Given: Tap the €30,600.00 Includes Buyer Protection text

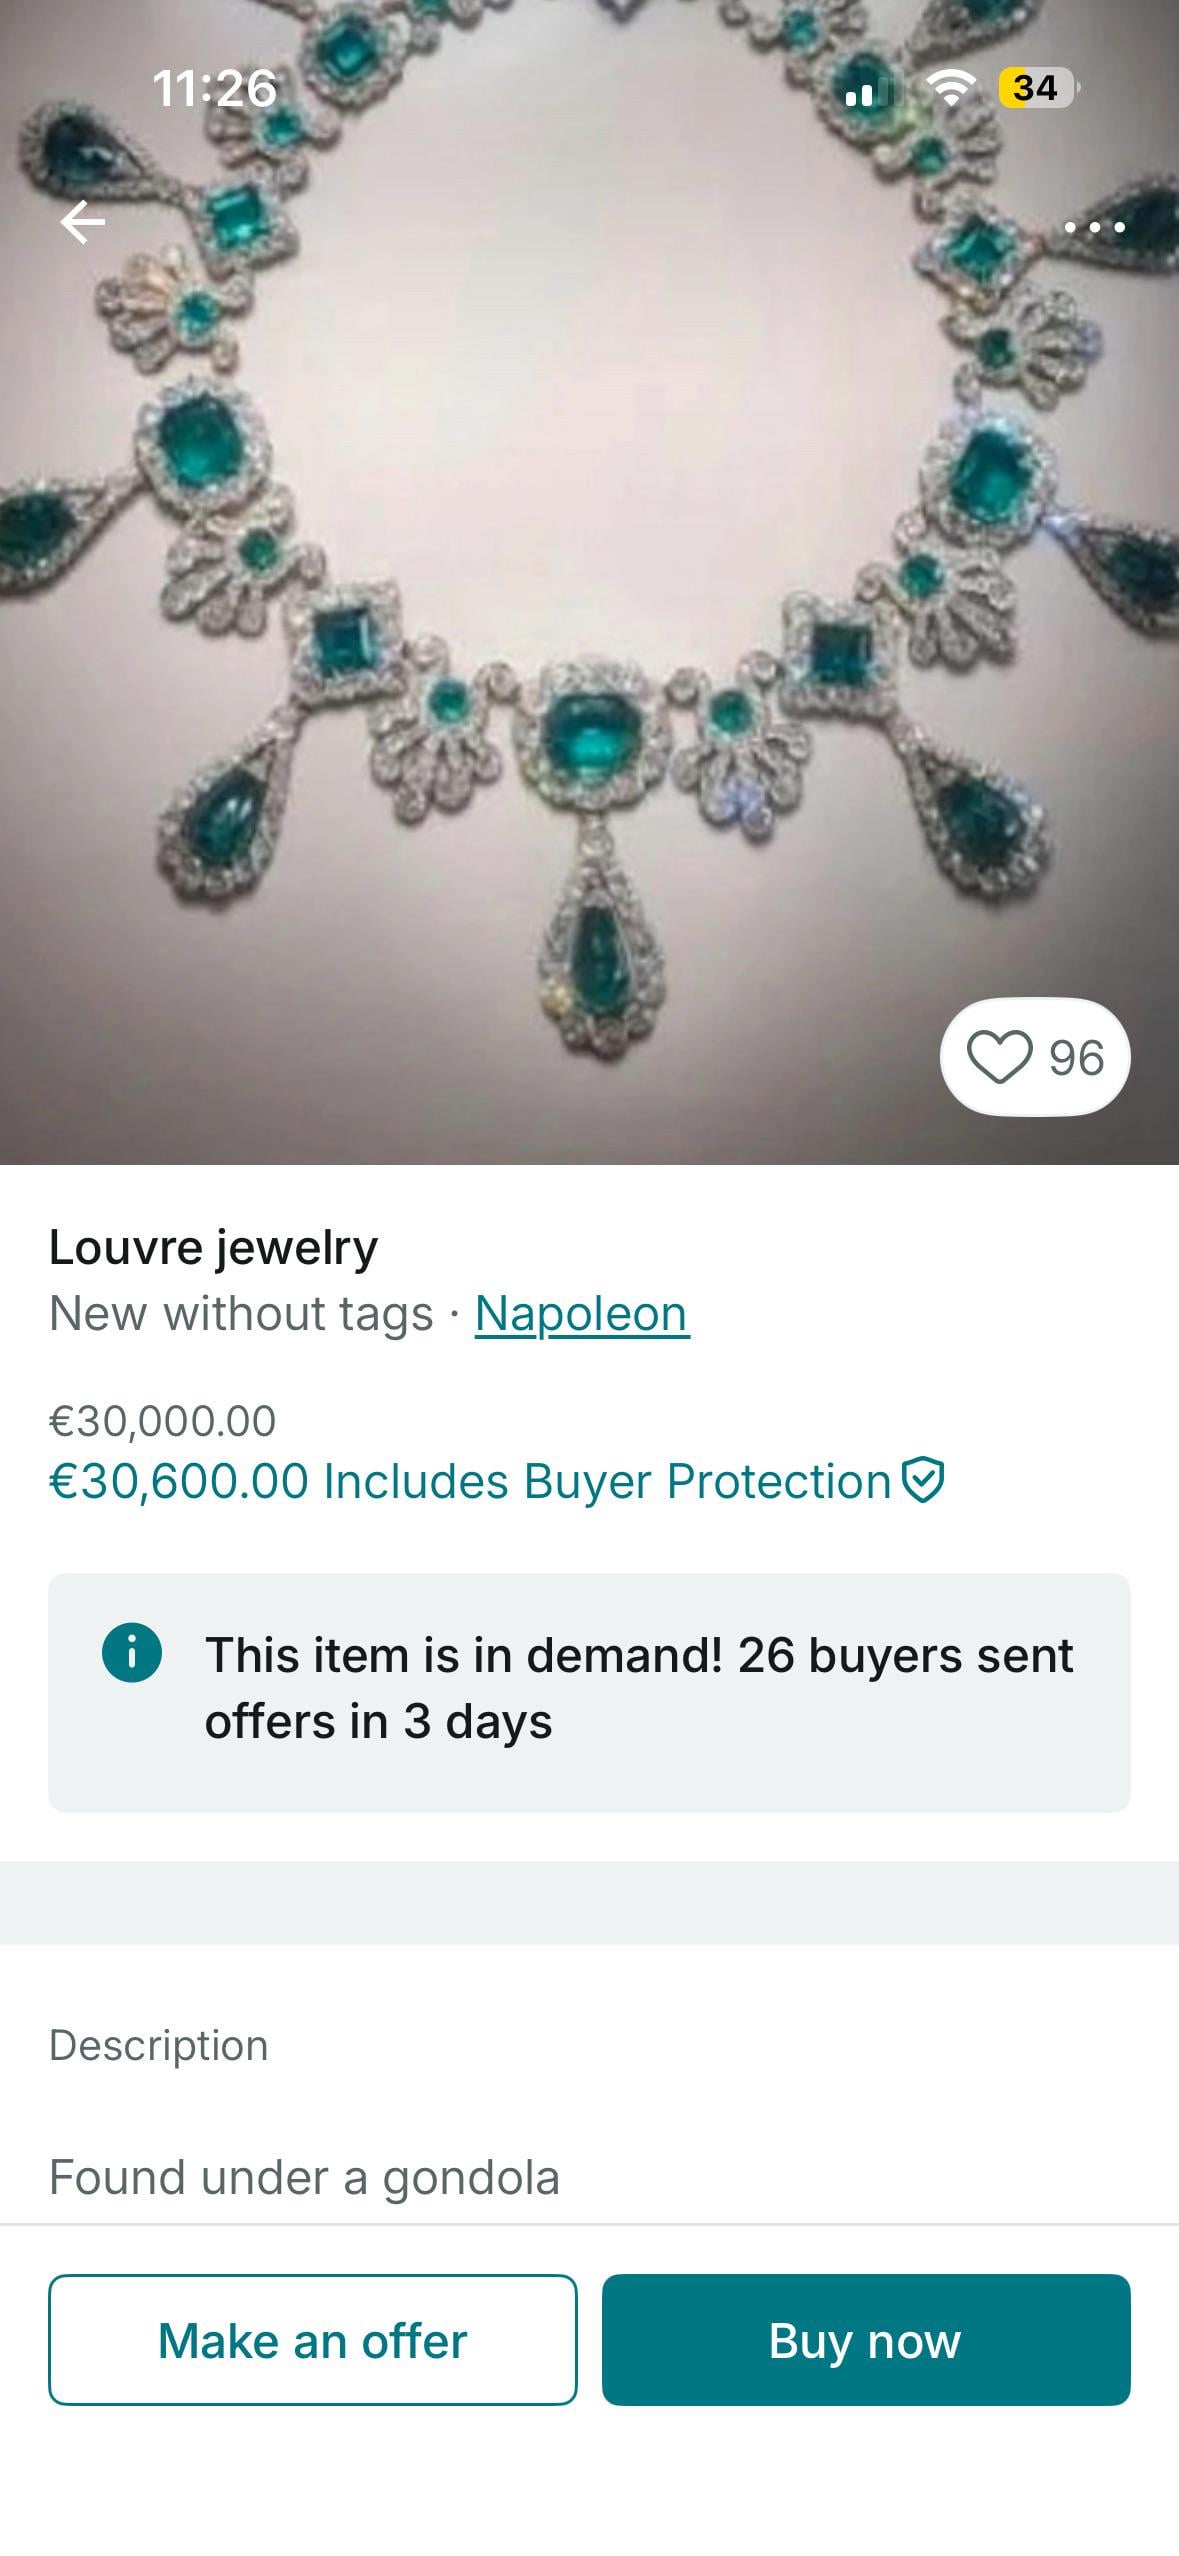Looking at the screenshot, I should click(470, 1481).
